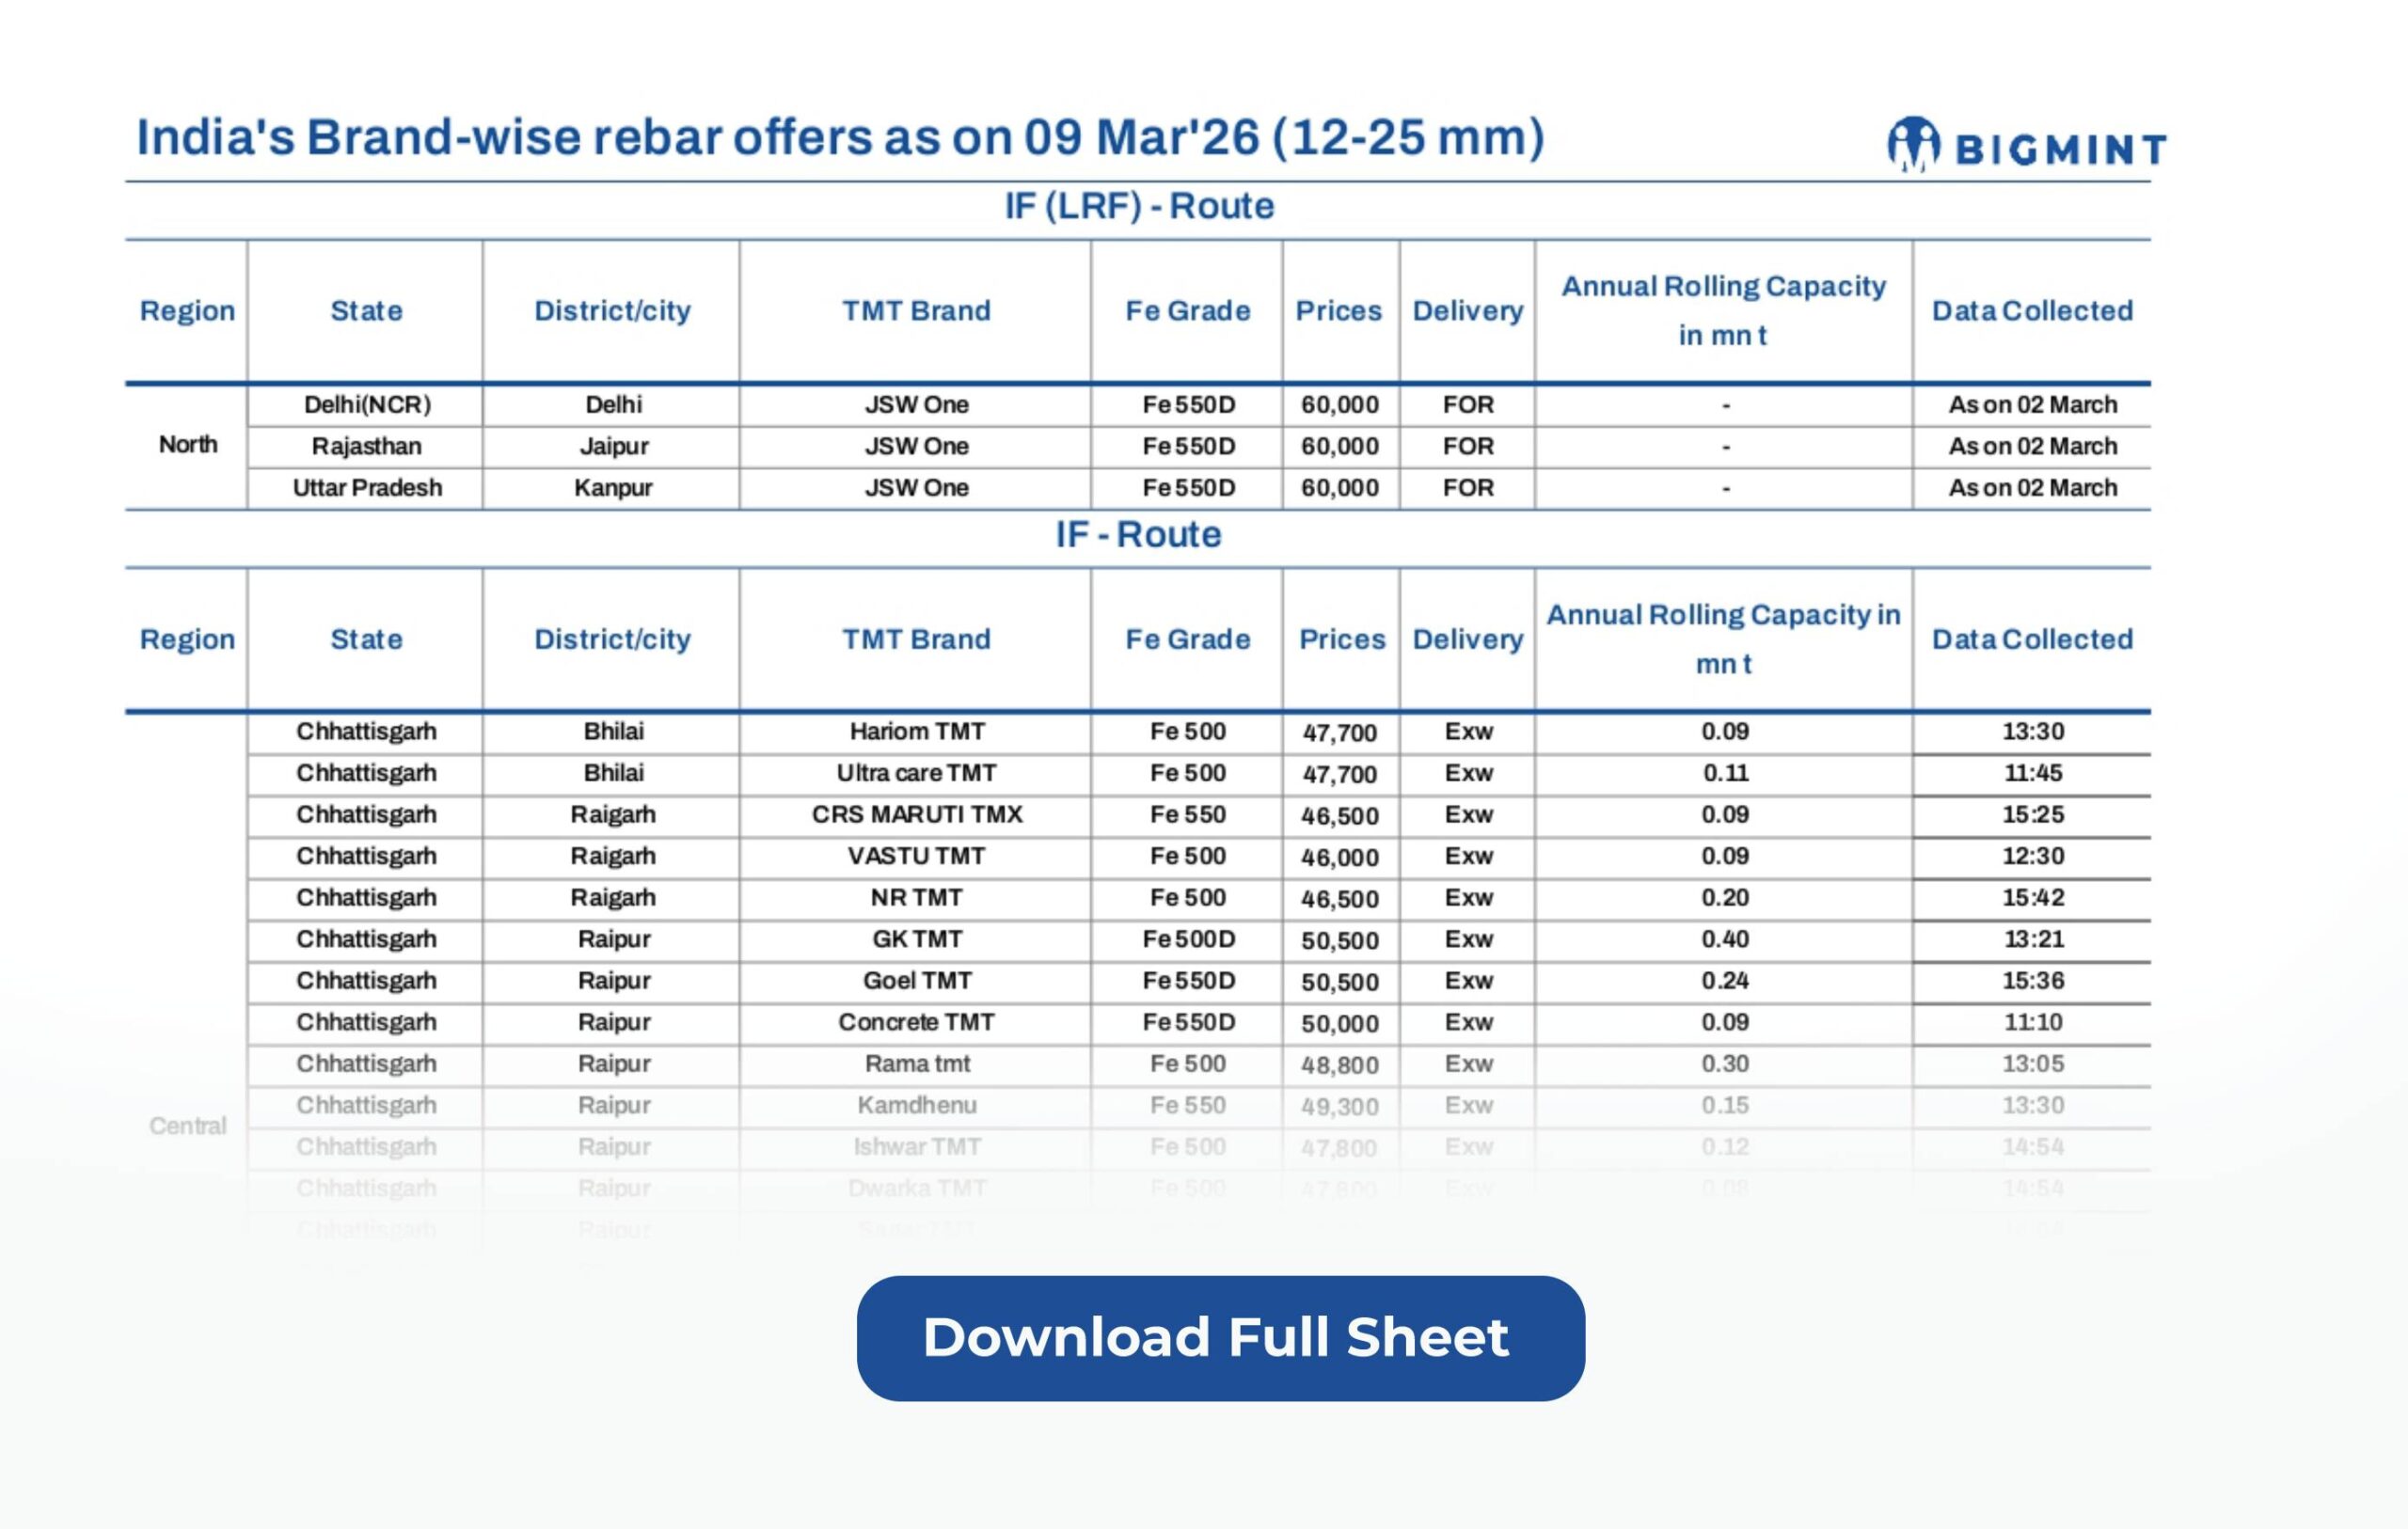
Task: Select the Goel TMT brand cell
Action: 916,980
